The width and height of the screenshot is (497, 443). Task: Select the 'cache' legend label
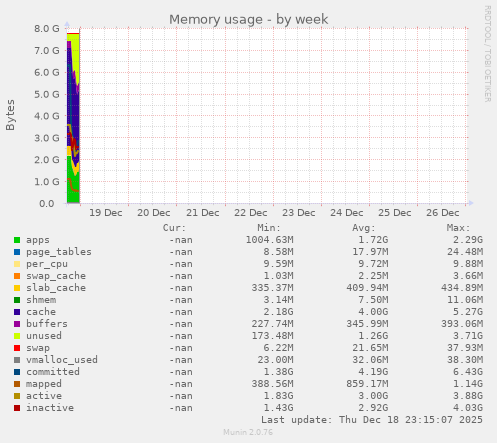41,312
